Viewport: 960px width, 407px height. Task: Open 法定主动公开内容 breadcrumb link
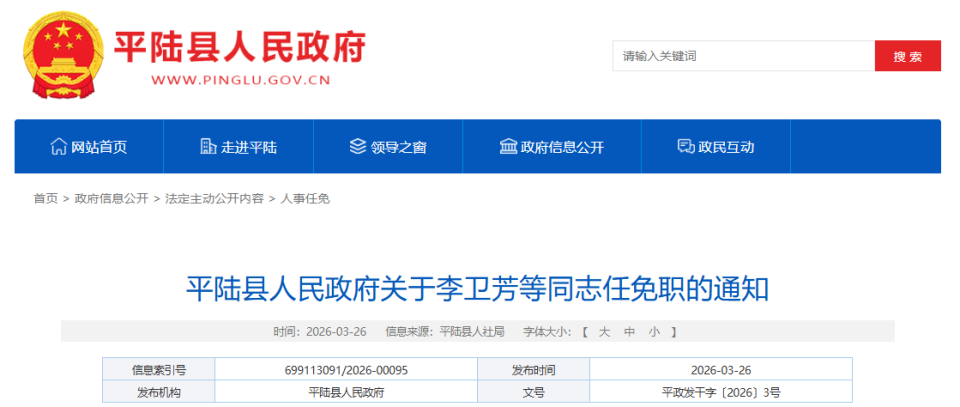(x=214, y=198)
